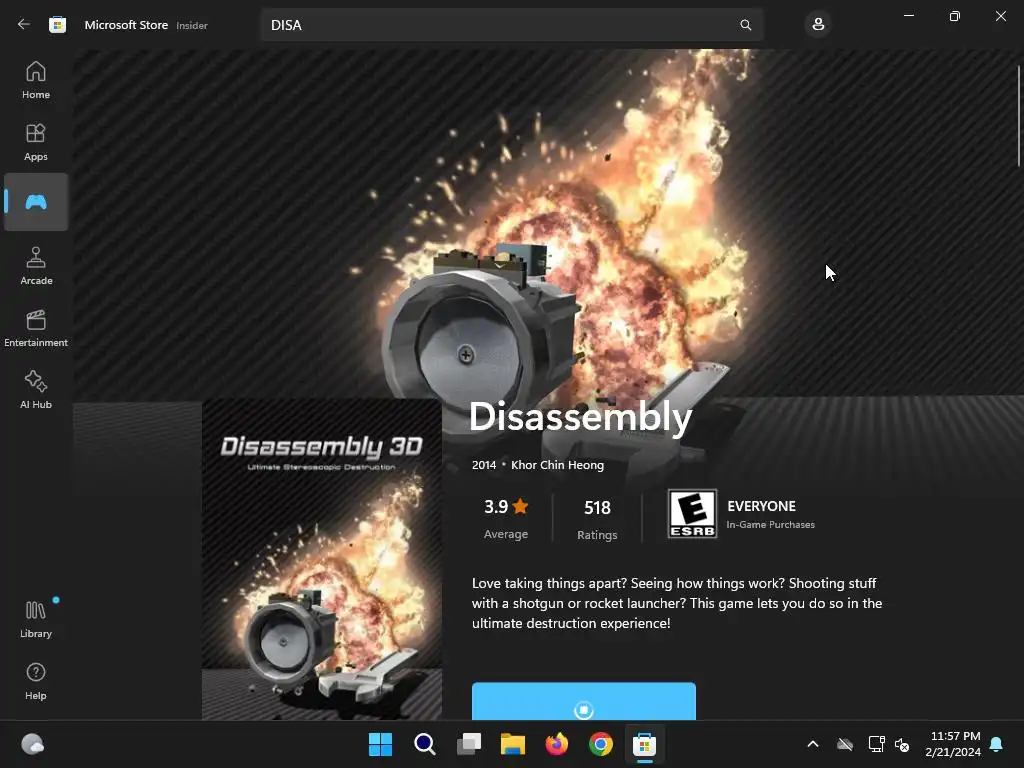1024x768 pixels.
Task: Click the In-Game Purchases label
Action: tap(771, 524)
